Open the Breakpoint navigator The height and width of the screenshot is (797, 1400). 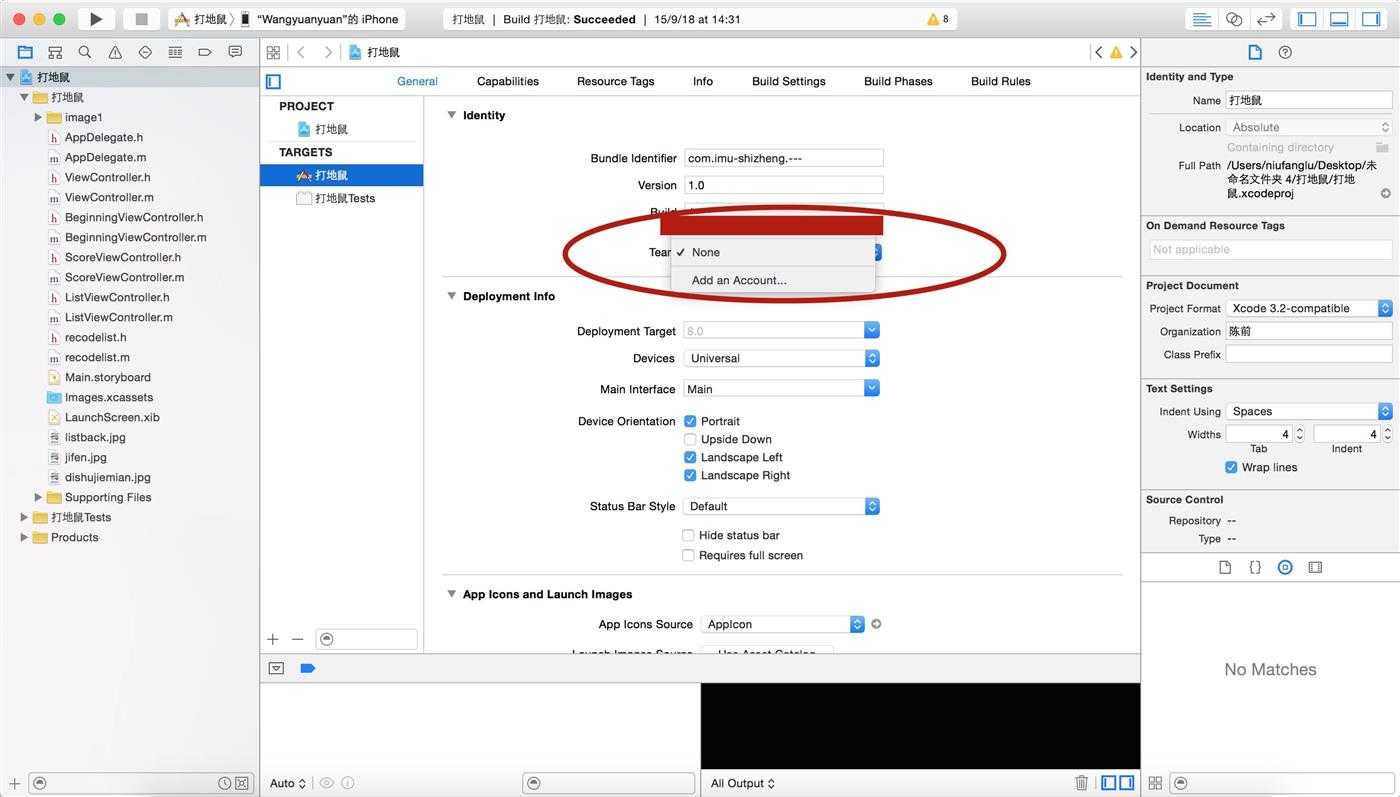pyautogui.click(x=205, y=52)
